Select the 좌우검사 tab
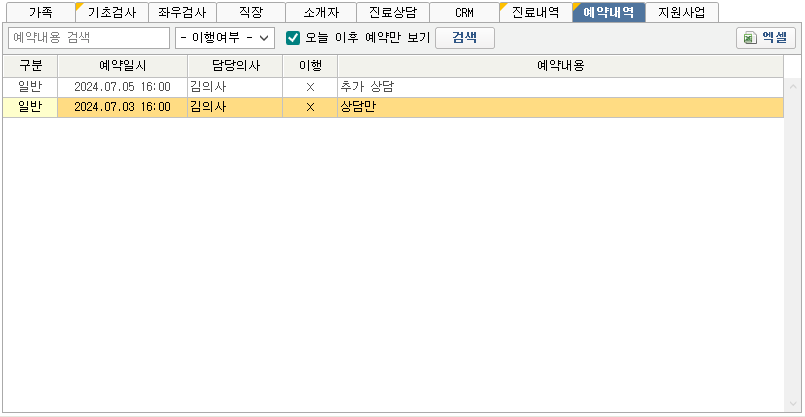805x417 pixels. [x=182, y=13]
